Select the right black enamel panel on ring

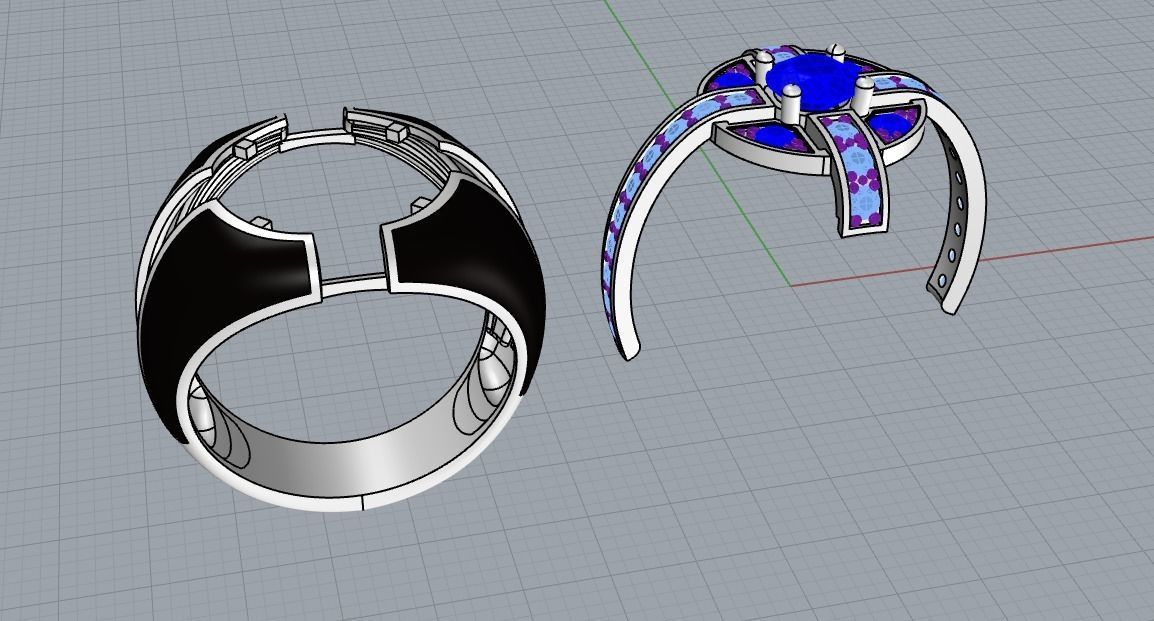pos(471,272)
